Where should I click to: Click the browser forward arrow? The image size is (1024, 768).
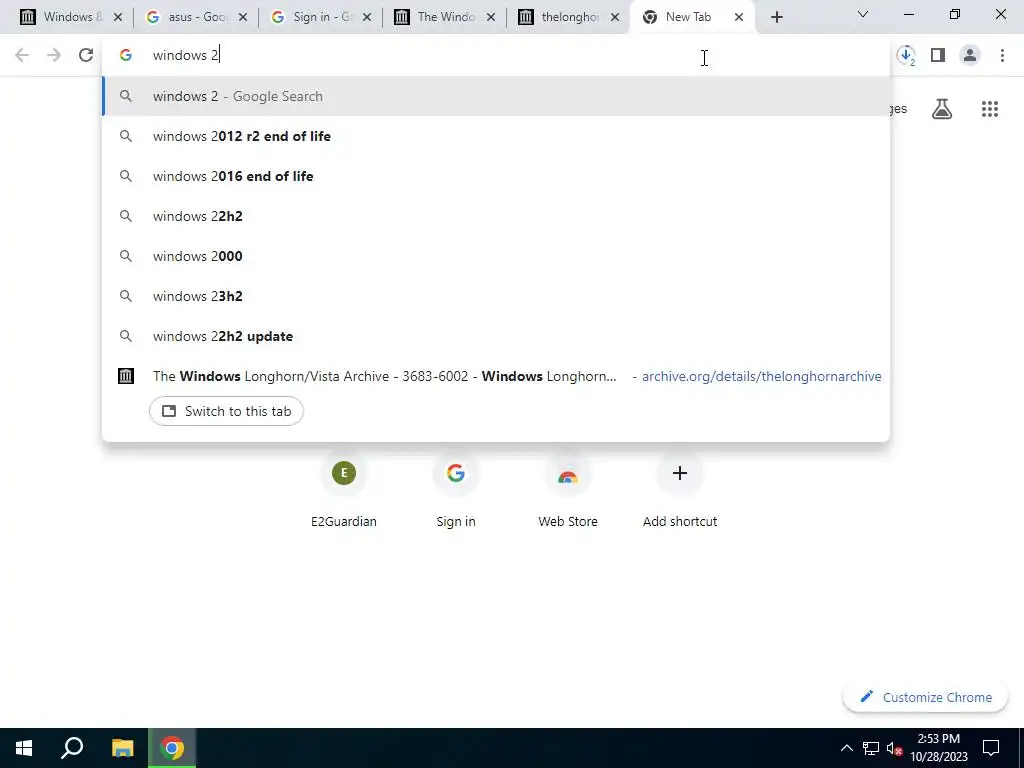[54, 56]
